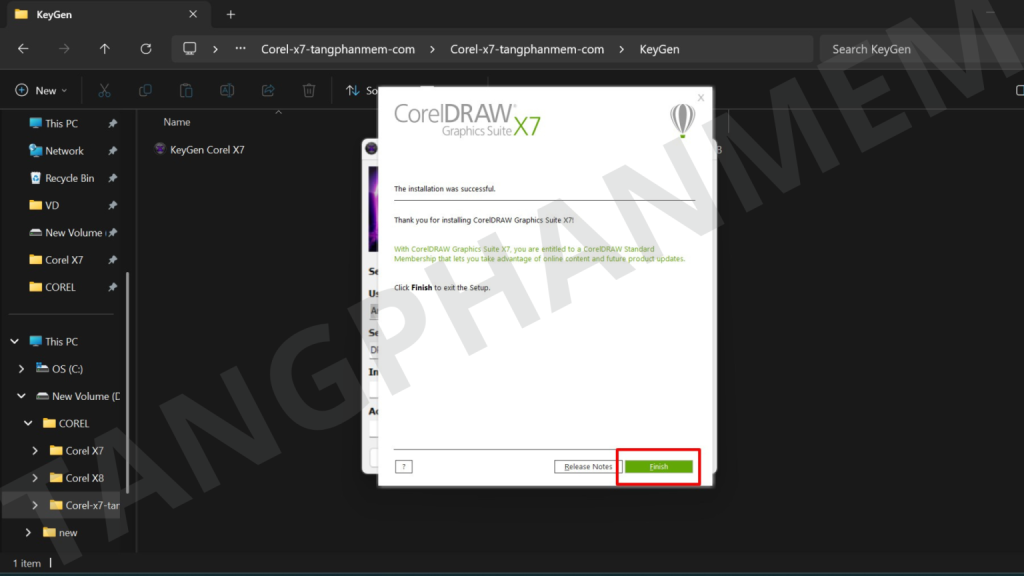Expand the OS (C:) drive tree node
1024x576 pixels.
point(22,369)
